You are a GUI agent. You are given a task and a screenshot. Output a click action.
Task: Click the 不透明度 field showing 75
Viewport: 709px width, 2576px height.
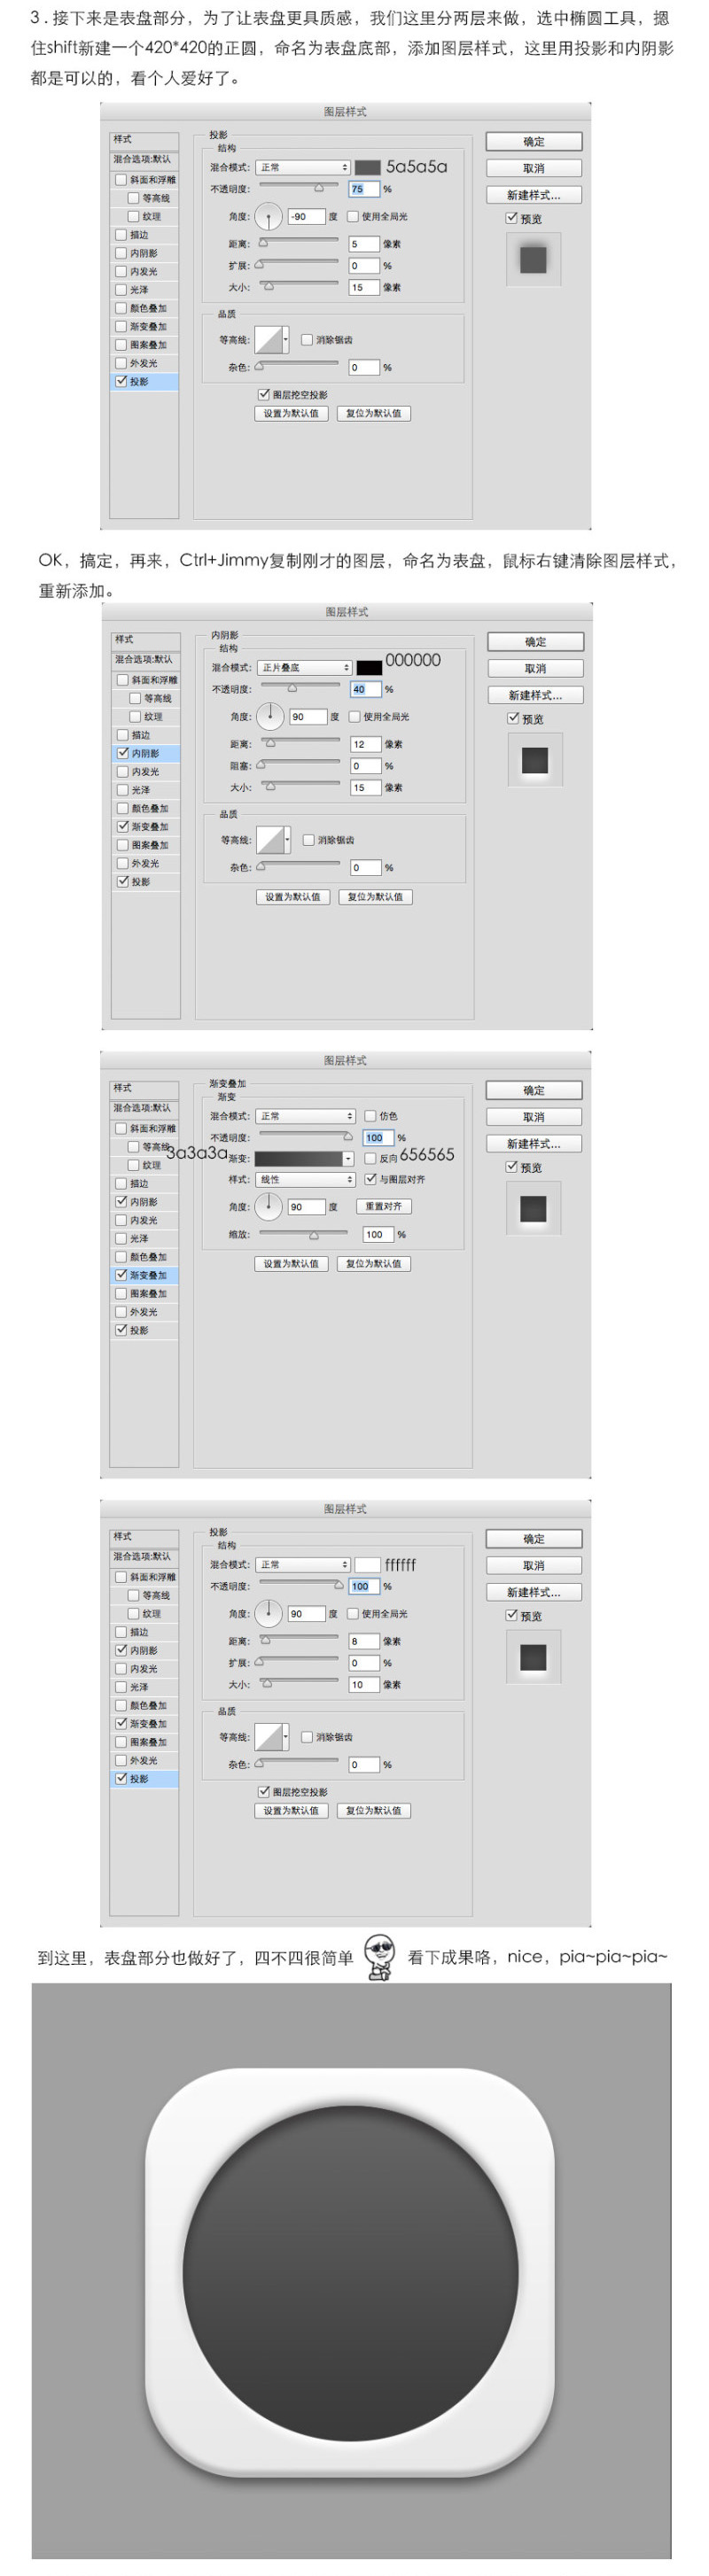pos(364,188)
